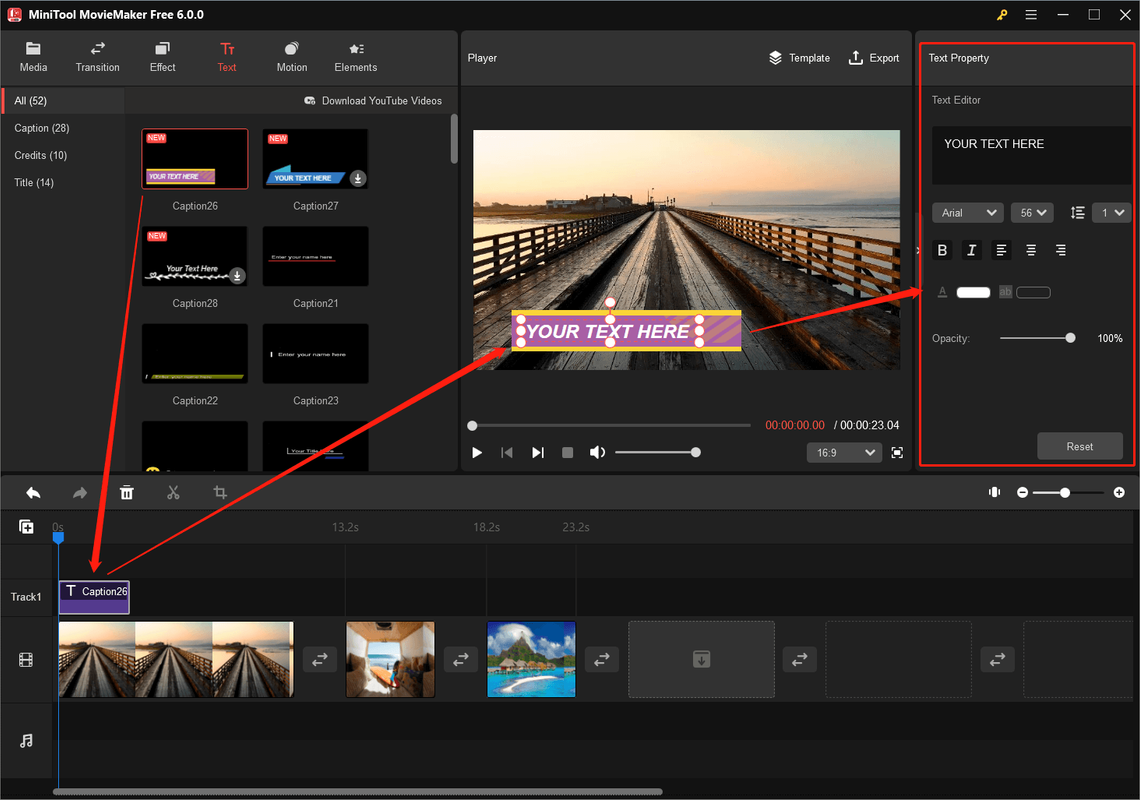Adjust the player volume slider
This screenshot has height=800, width=1140.
pyautogui.click(x=657, y=452)
